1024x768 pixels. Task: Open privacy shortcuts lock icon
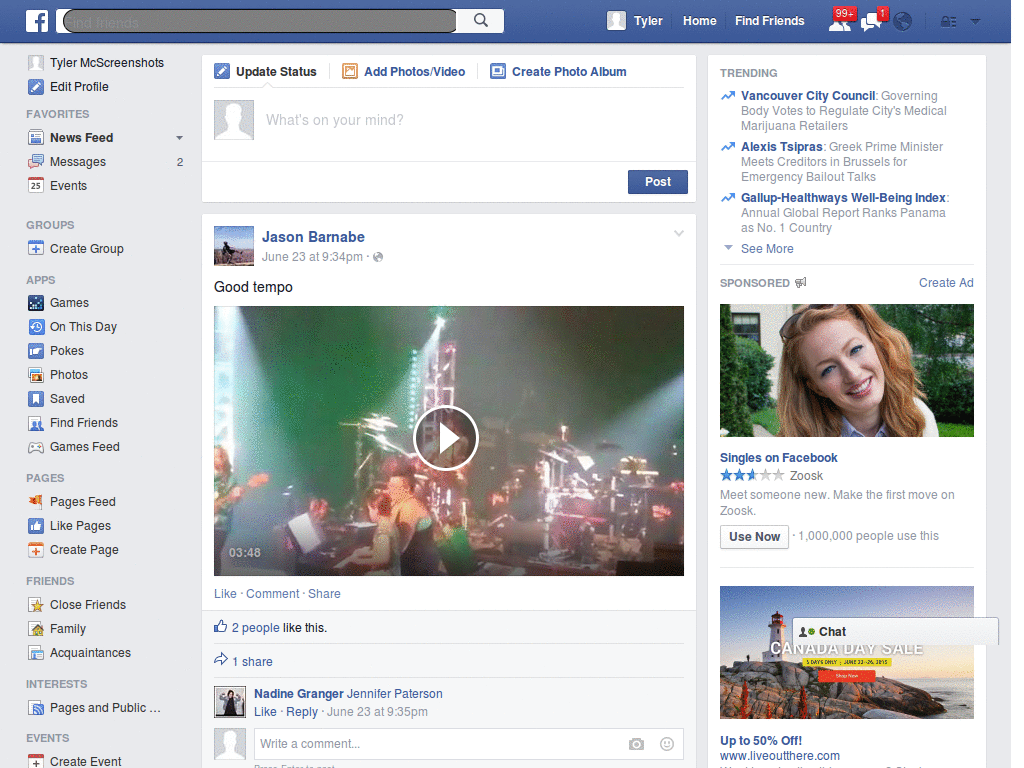pos(948,22)
